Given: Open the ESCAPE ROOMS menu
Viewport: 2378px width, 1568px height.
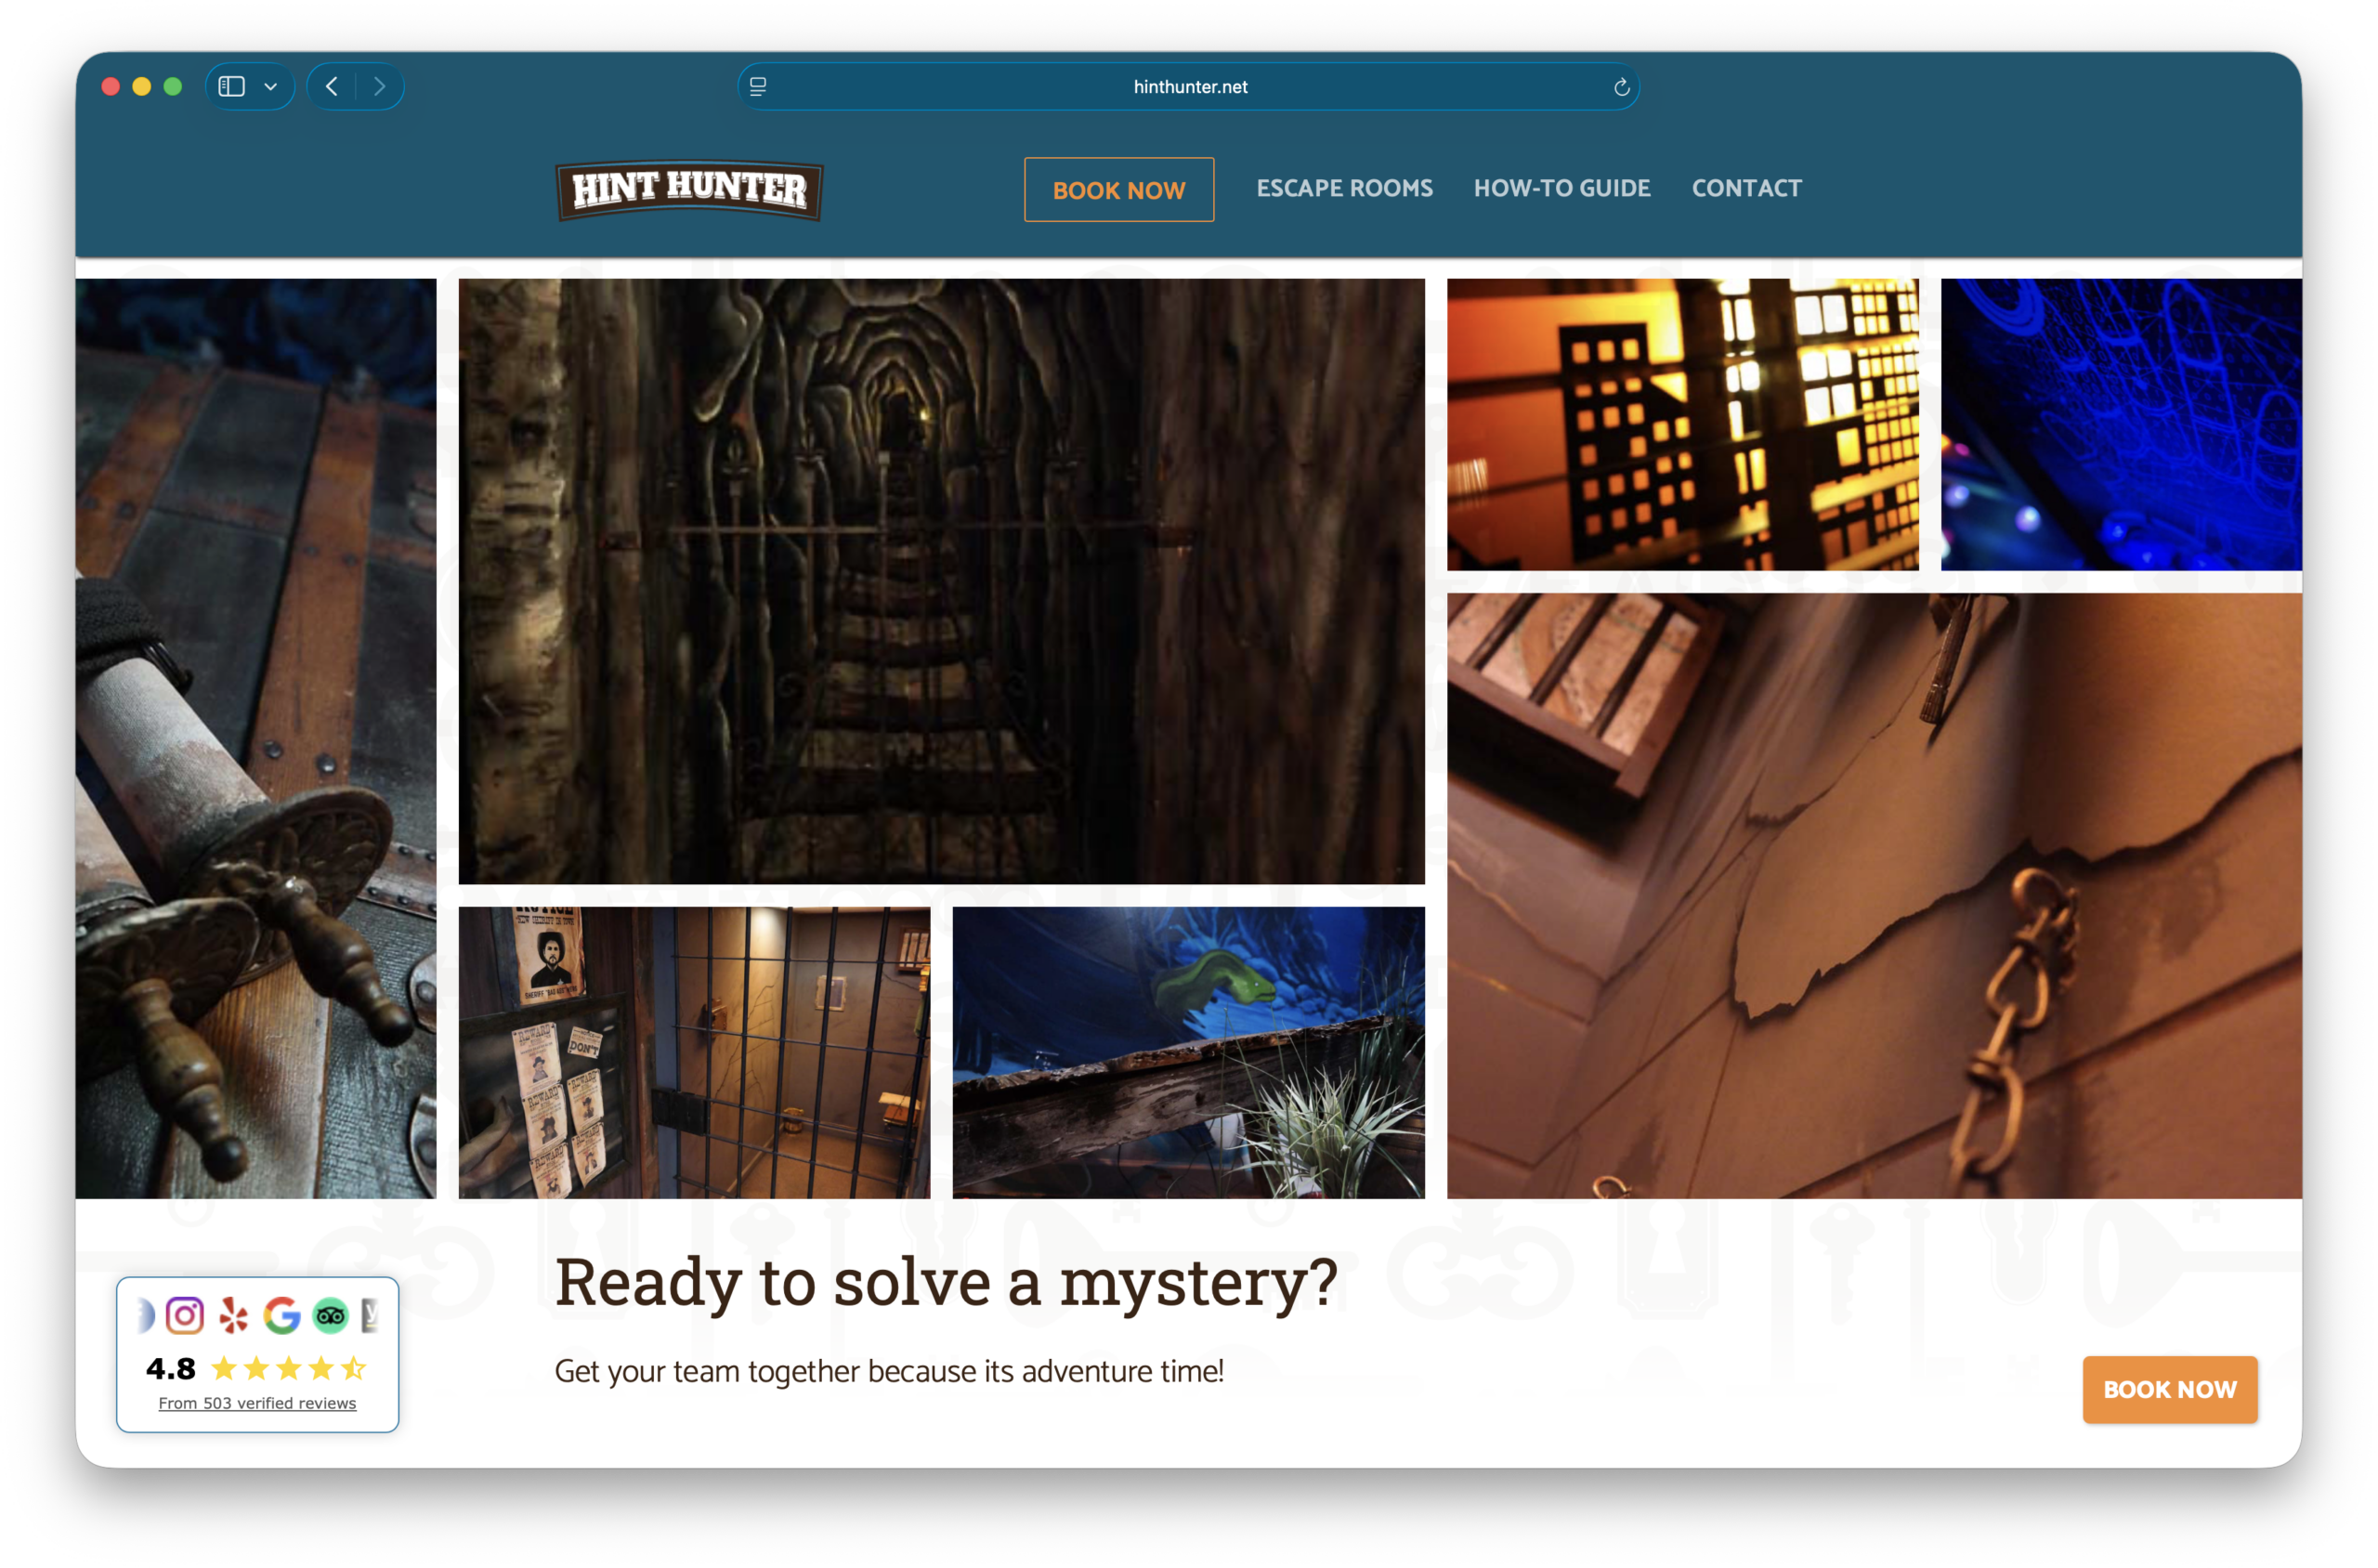Looking at the screenshot, I should tap(1344, 188).
